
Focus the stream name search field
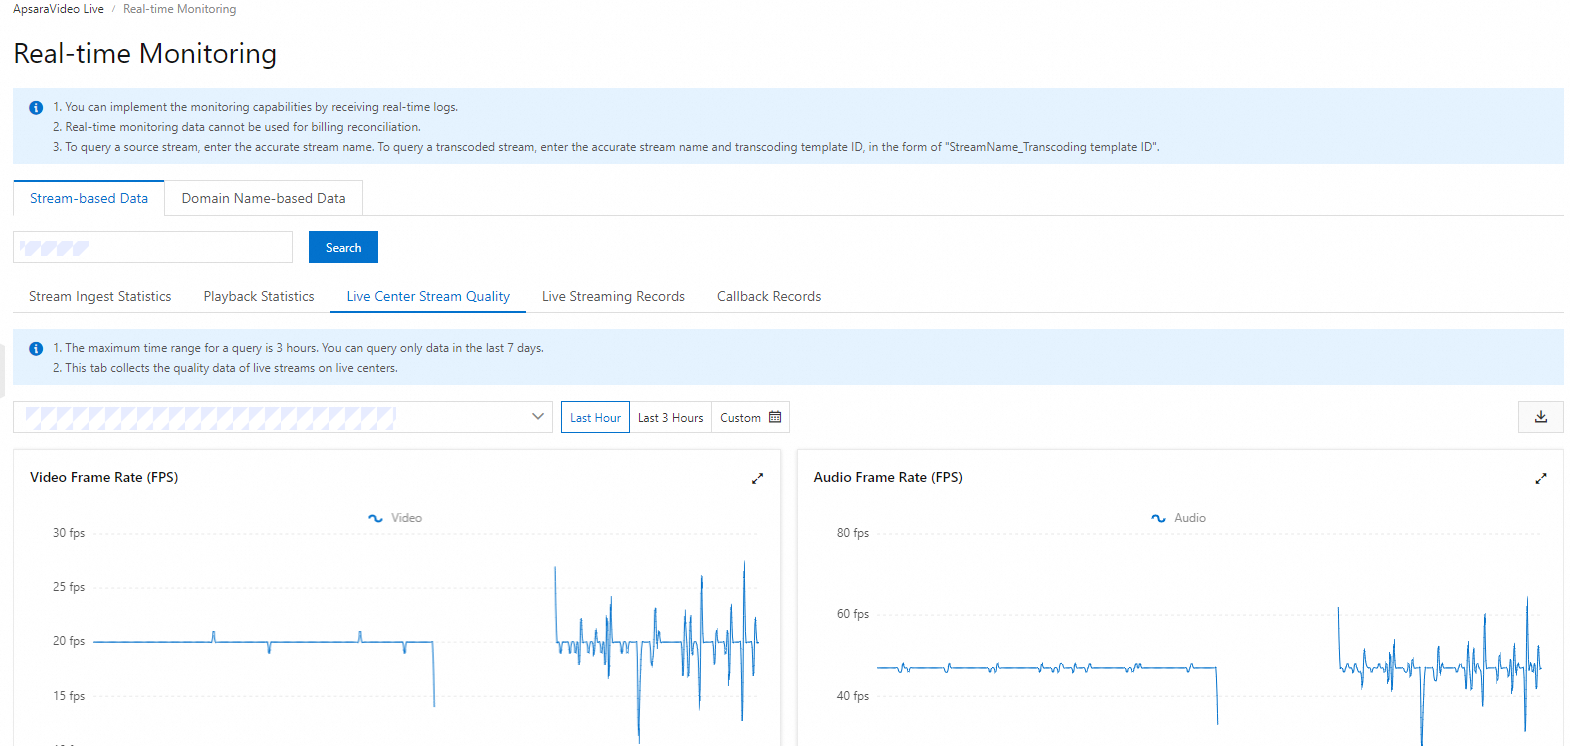pyautogui.click(x=153, y=247)
